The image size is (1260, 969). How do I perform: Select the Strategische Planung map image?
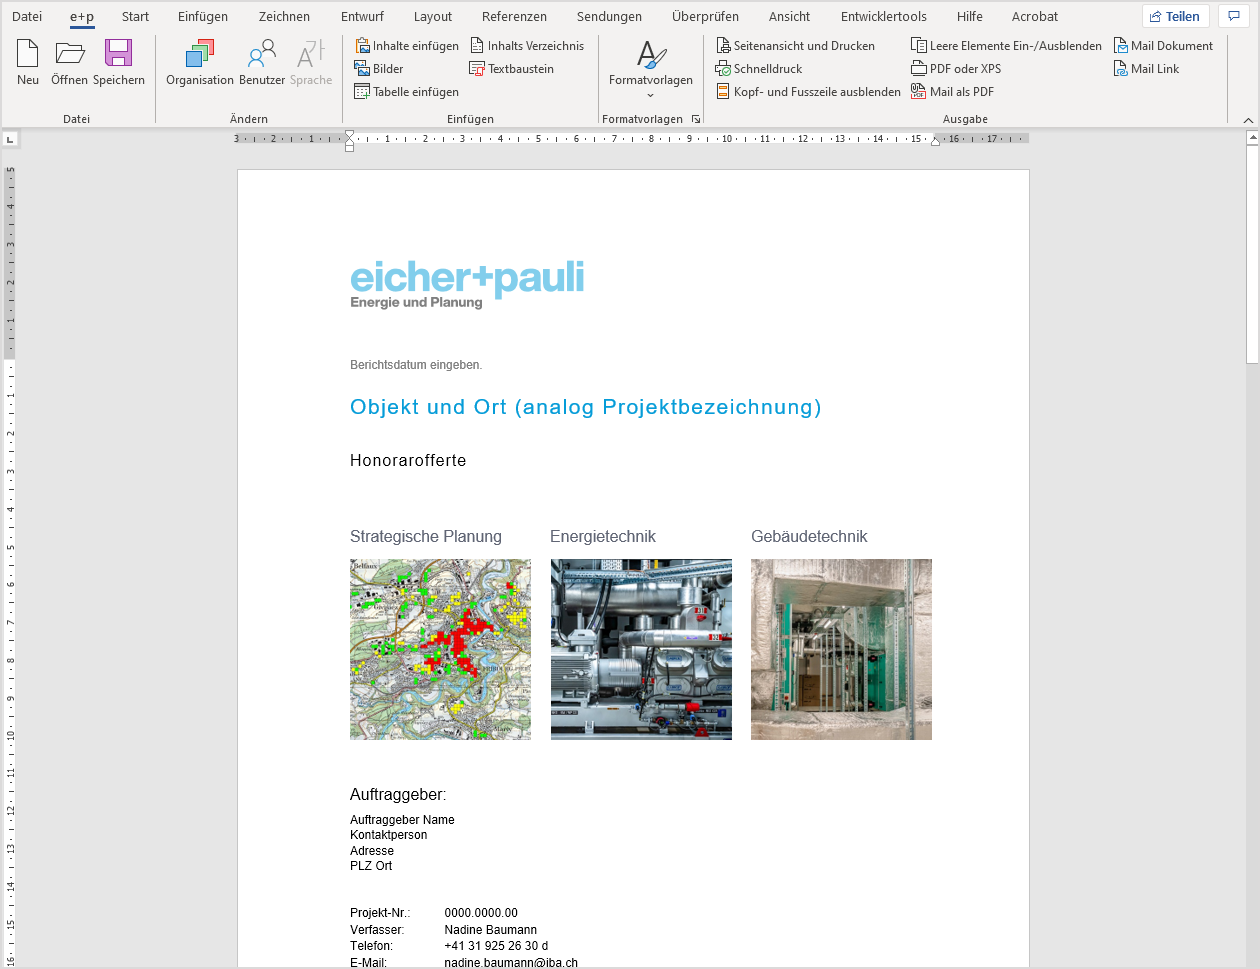(440, 649)
